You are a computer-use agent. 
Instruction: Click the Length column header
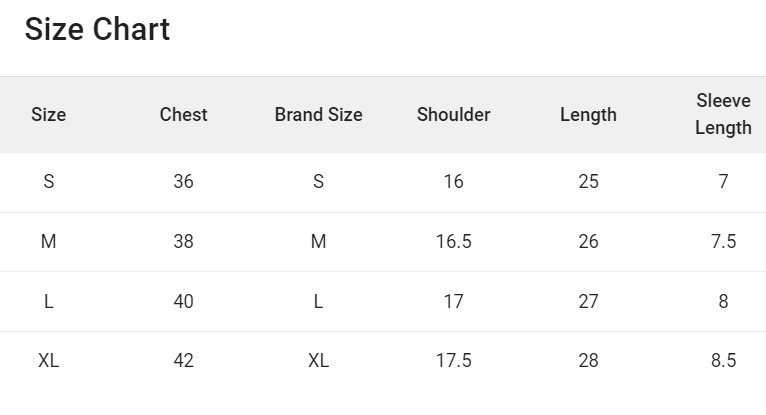(588, 115)
